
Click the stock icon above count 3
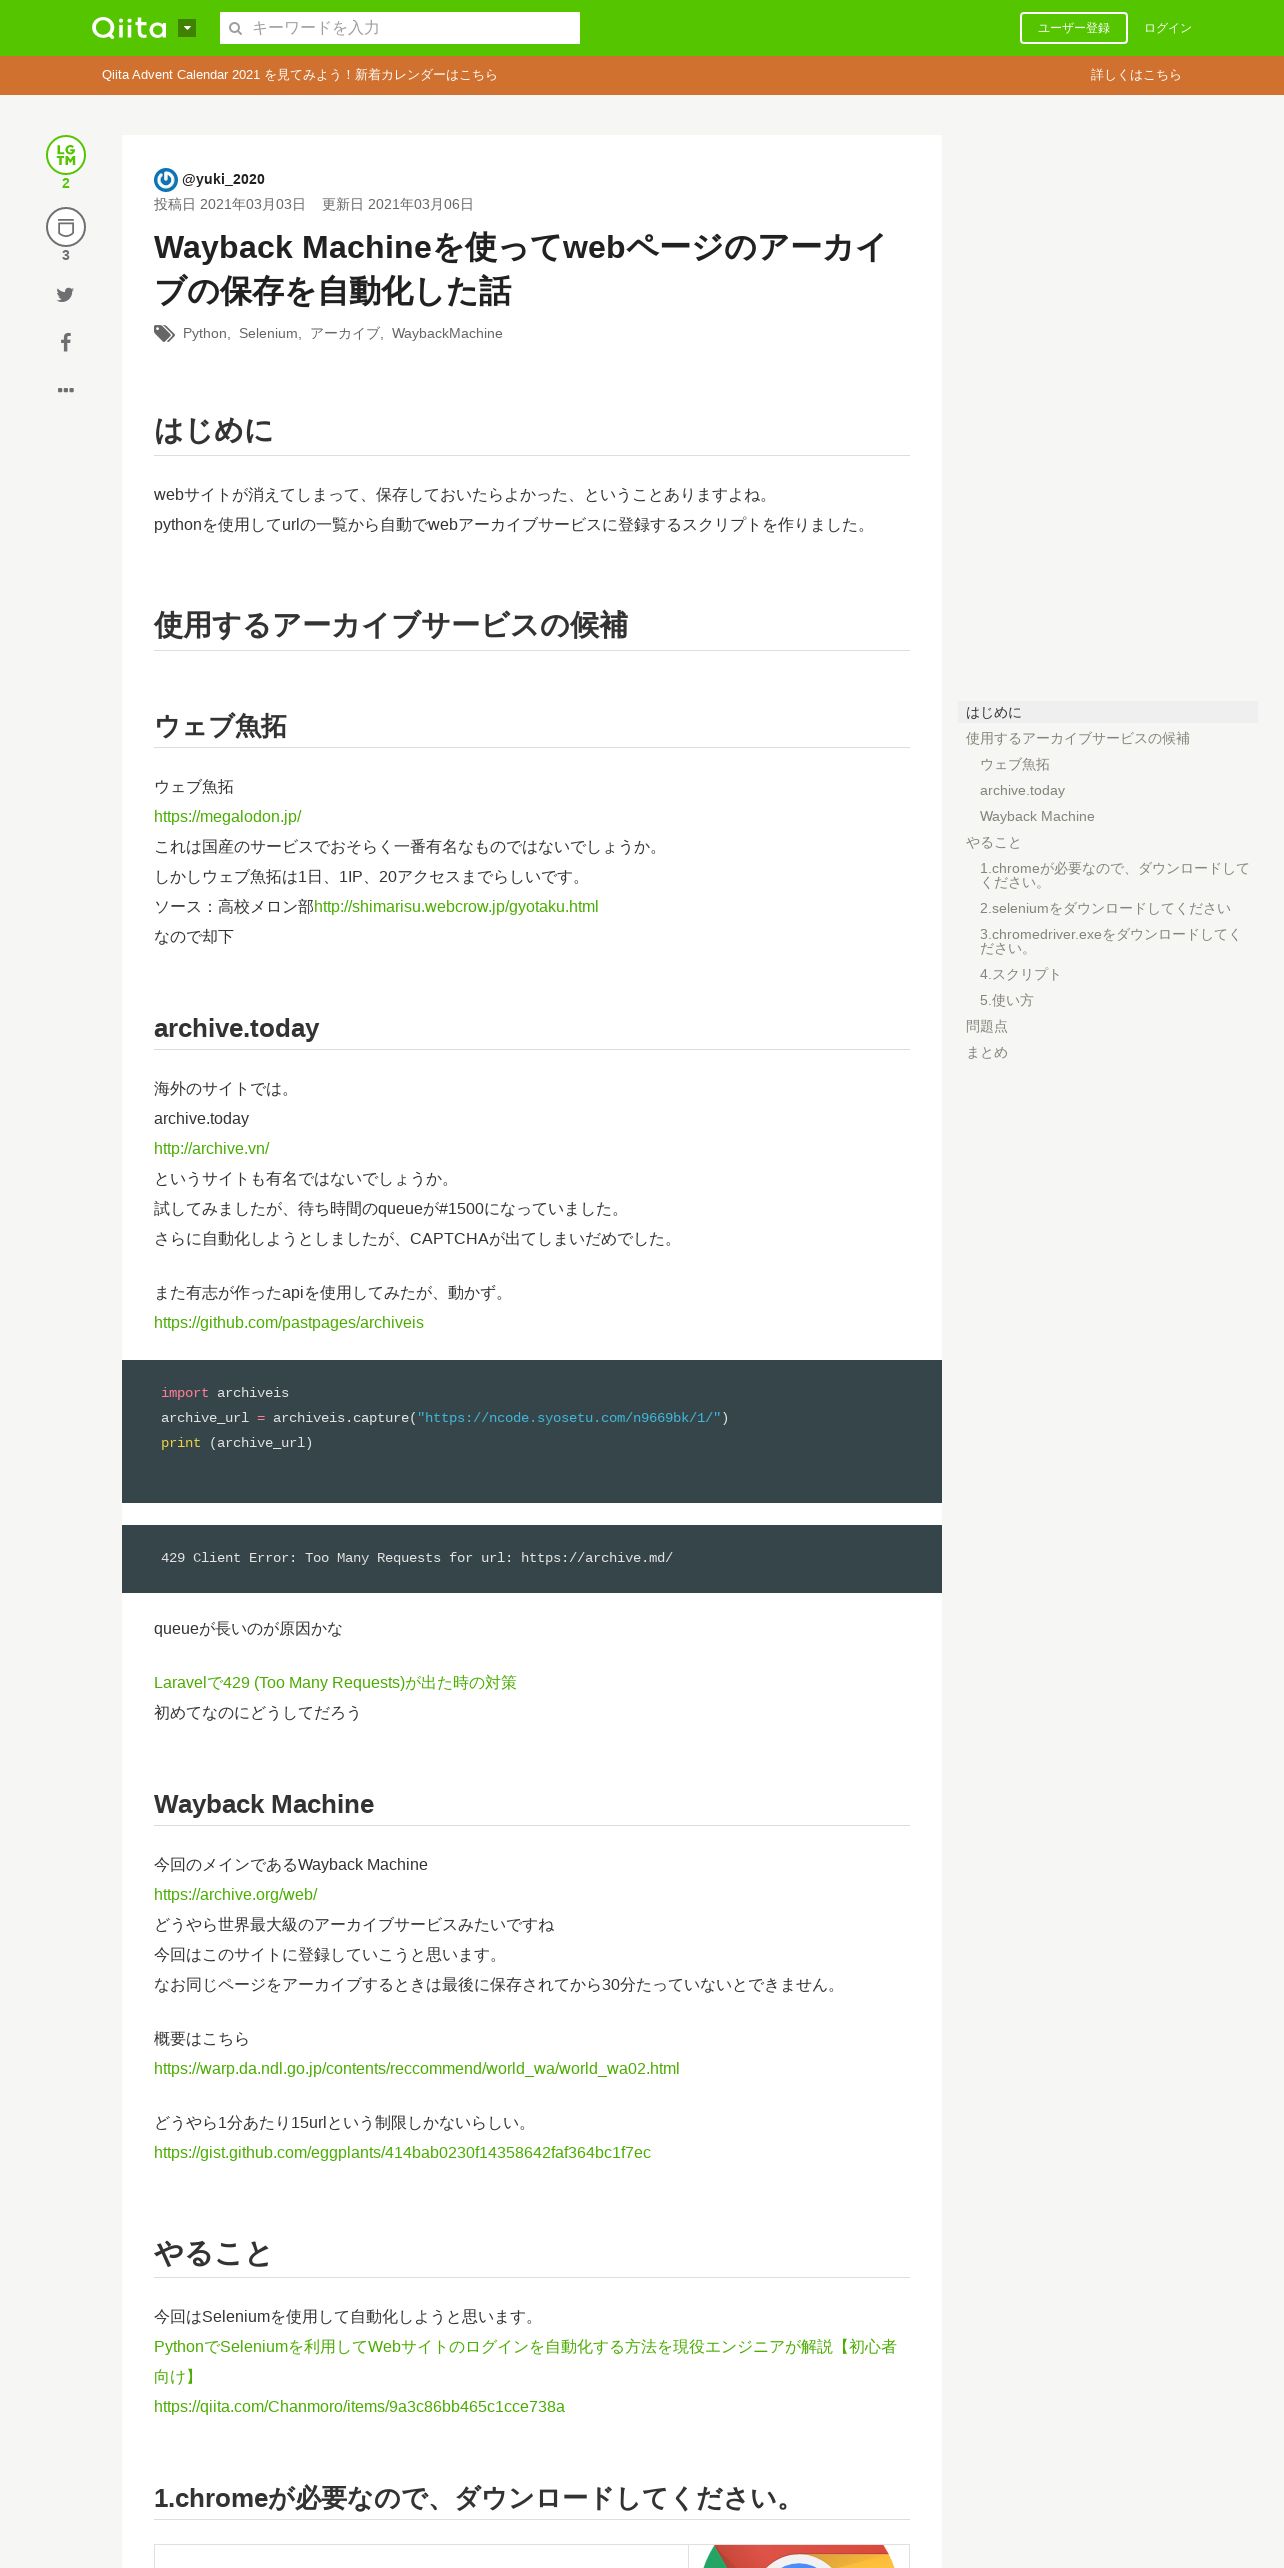click(66, 227)
